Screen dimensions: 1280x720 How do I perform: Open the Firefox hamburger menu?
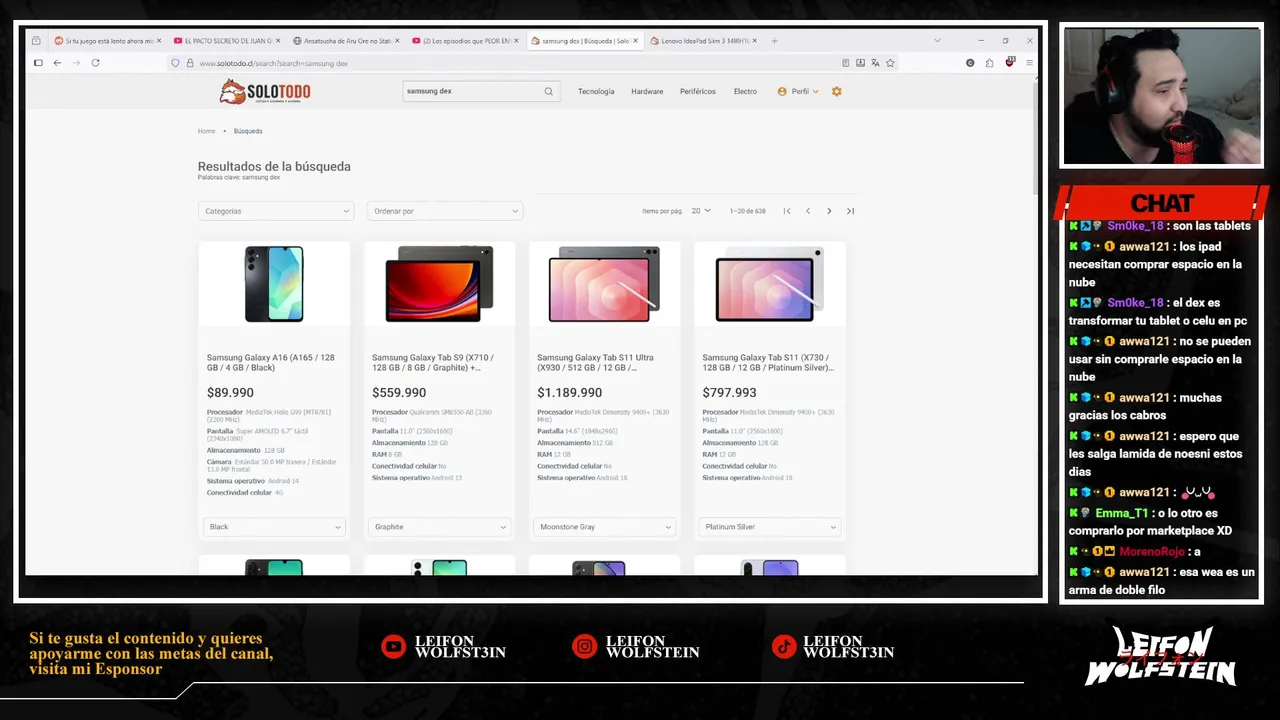1029,63
